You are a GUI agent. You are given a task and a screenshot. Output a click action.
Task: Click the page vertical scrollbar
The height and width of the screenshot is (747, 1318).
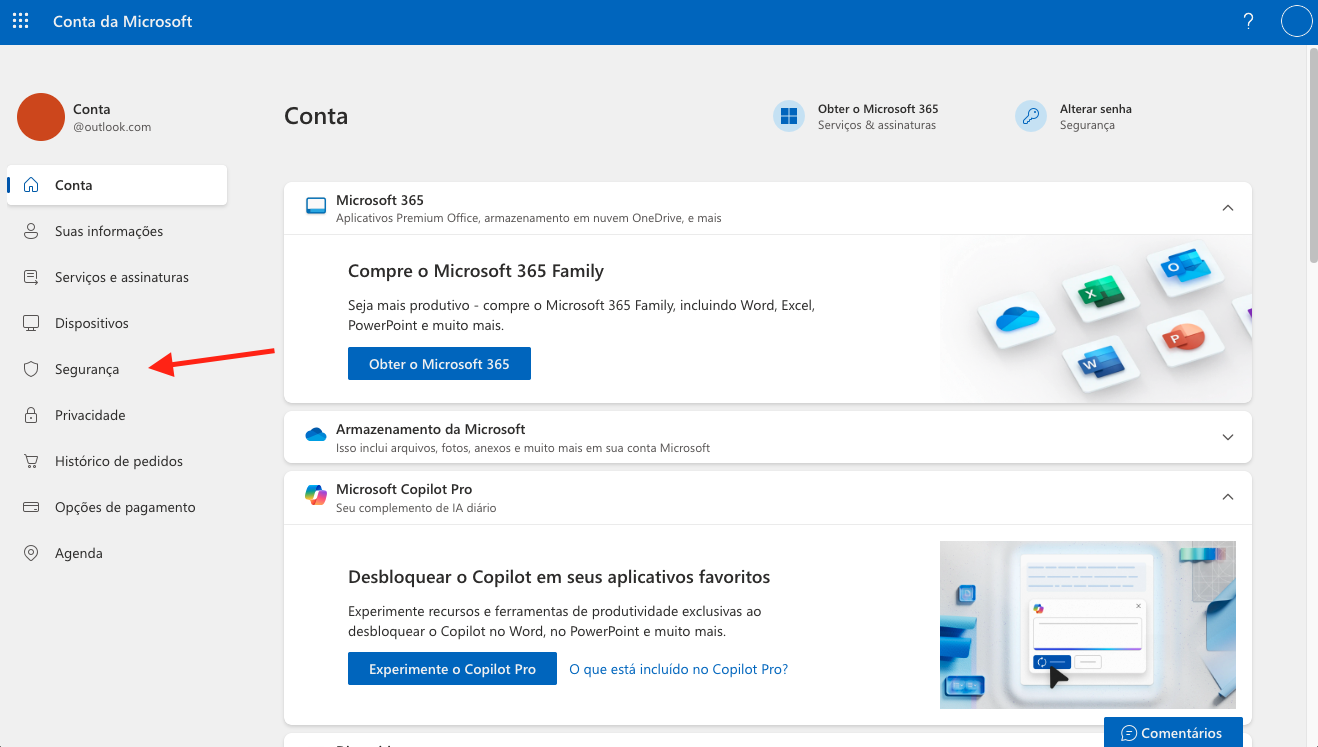click(x=1312, y=155)
